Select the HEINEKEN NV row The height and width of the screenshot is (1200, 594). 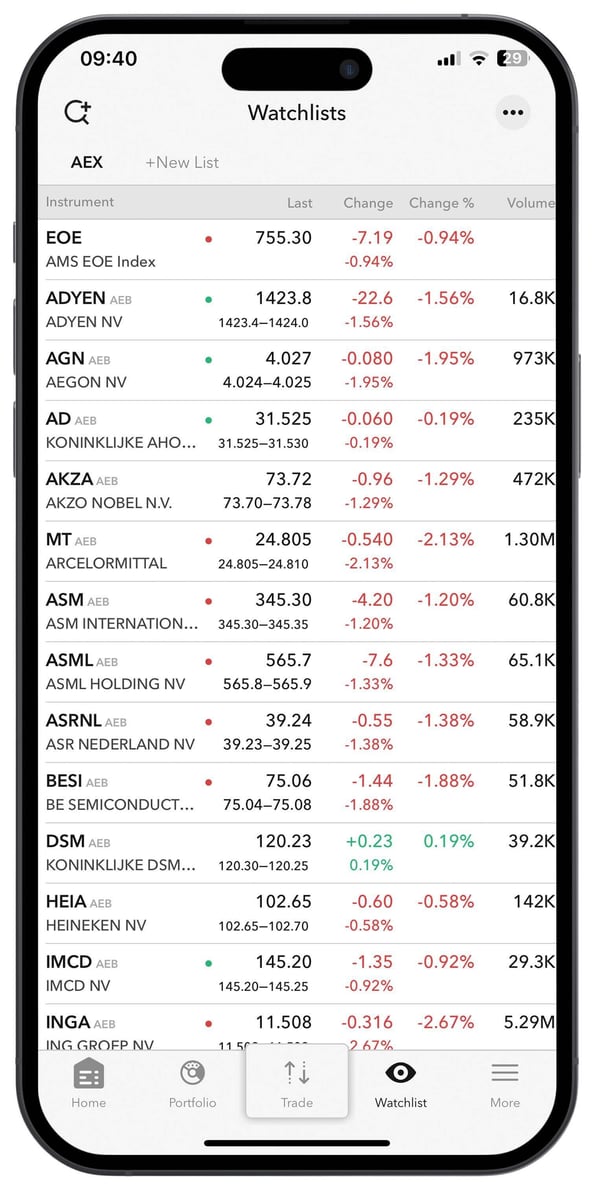(297, 913)
